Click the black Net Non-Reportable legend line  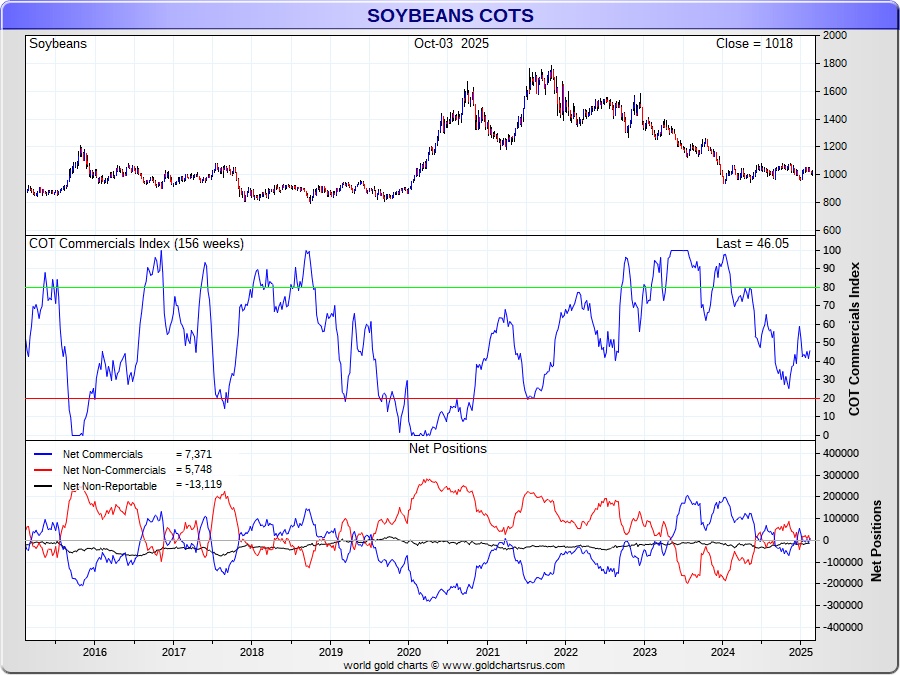(x=43, y=486)
